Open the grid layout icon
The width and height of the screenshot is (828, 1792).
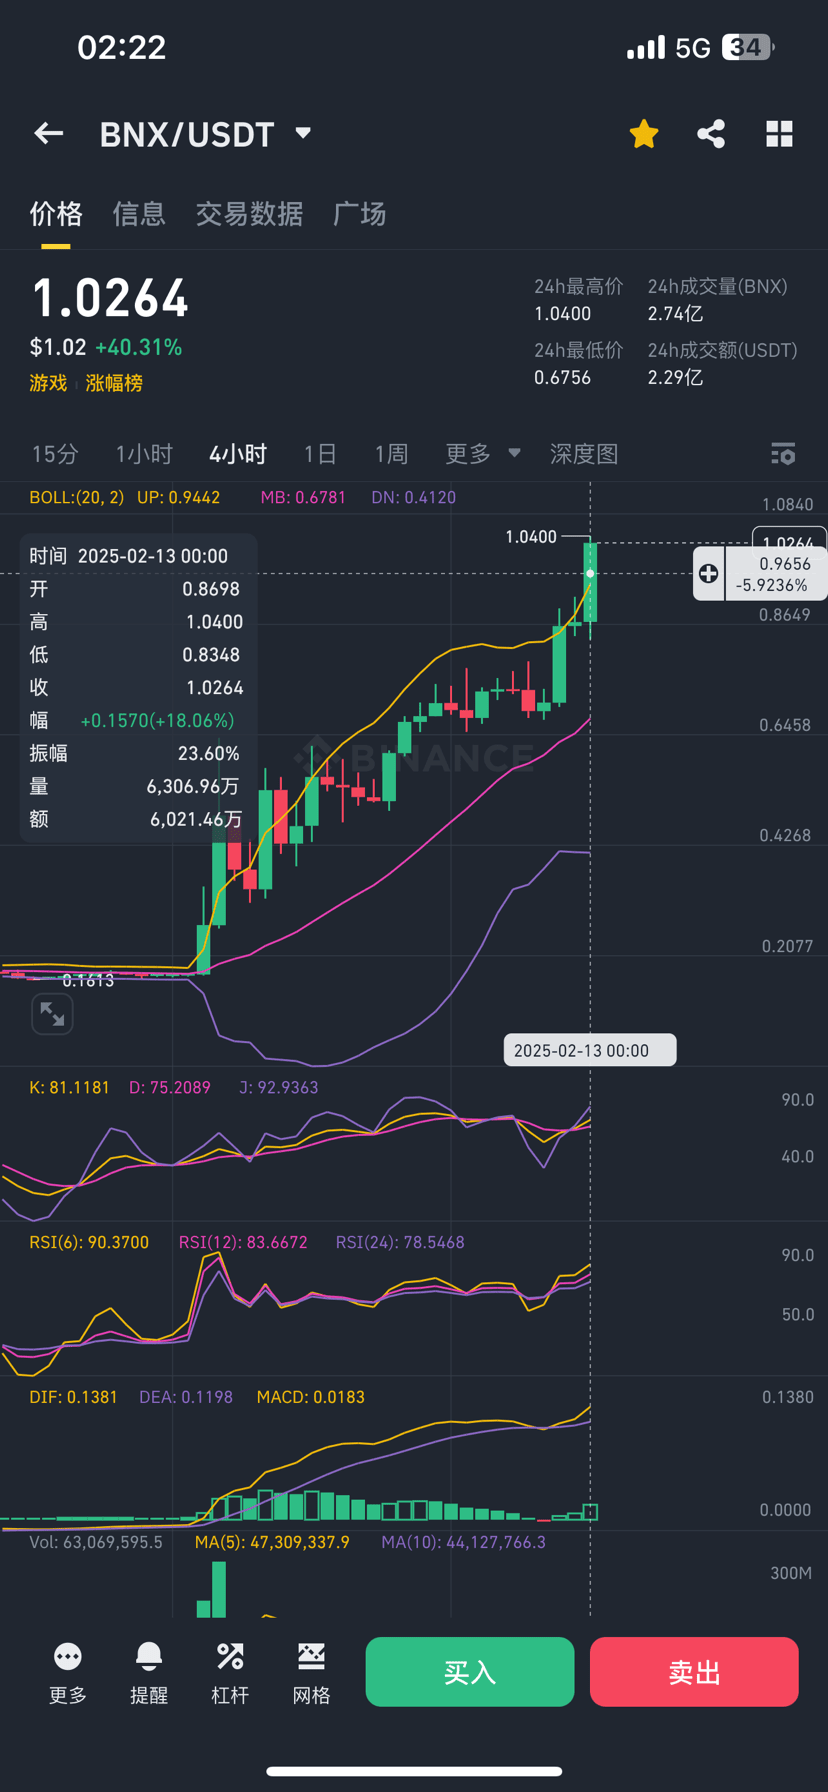(779, 133)
